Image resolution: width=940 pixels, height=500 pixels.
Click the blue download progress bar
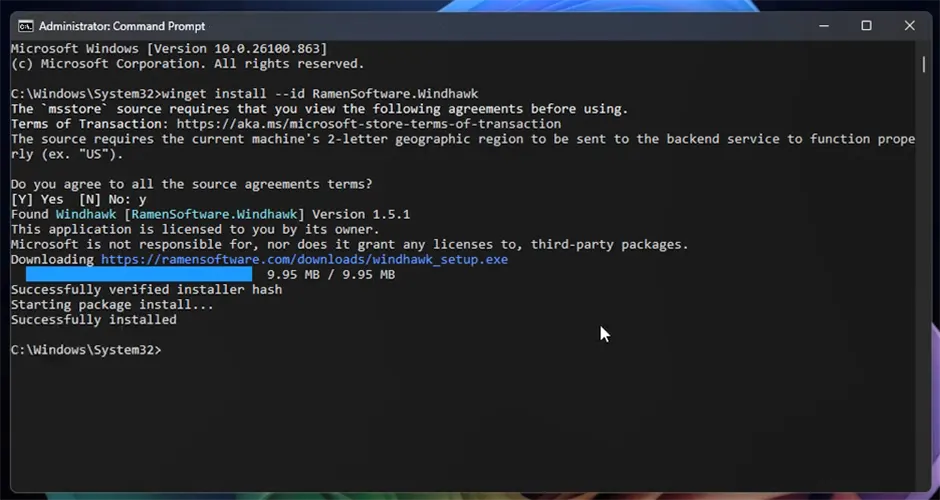[x=139, y=274]
